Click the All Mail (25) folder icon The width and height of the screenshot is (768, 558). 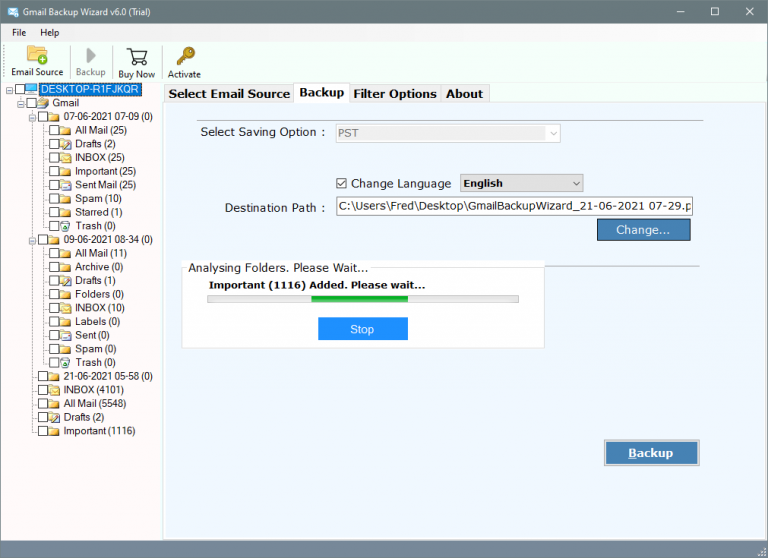click(66, 130)
